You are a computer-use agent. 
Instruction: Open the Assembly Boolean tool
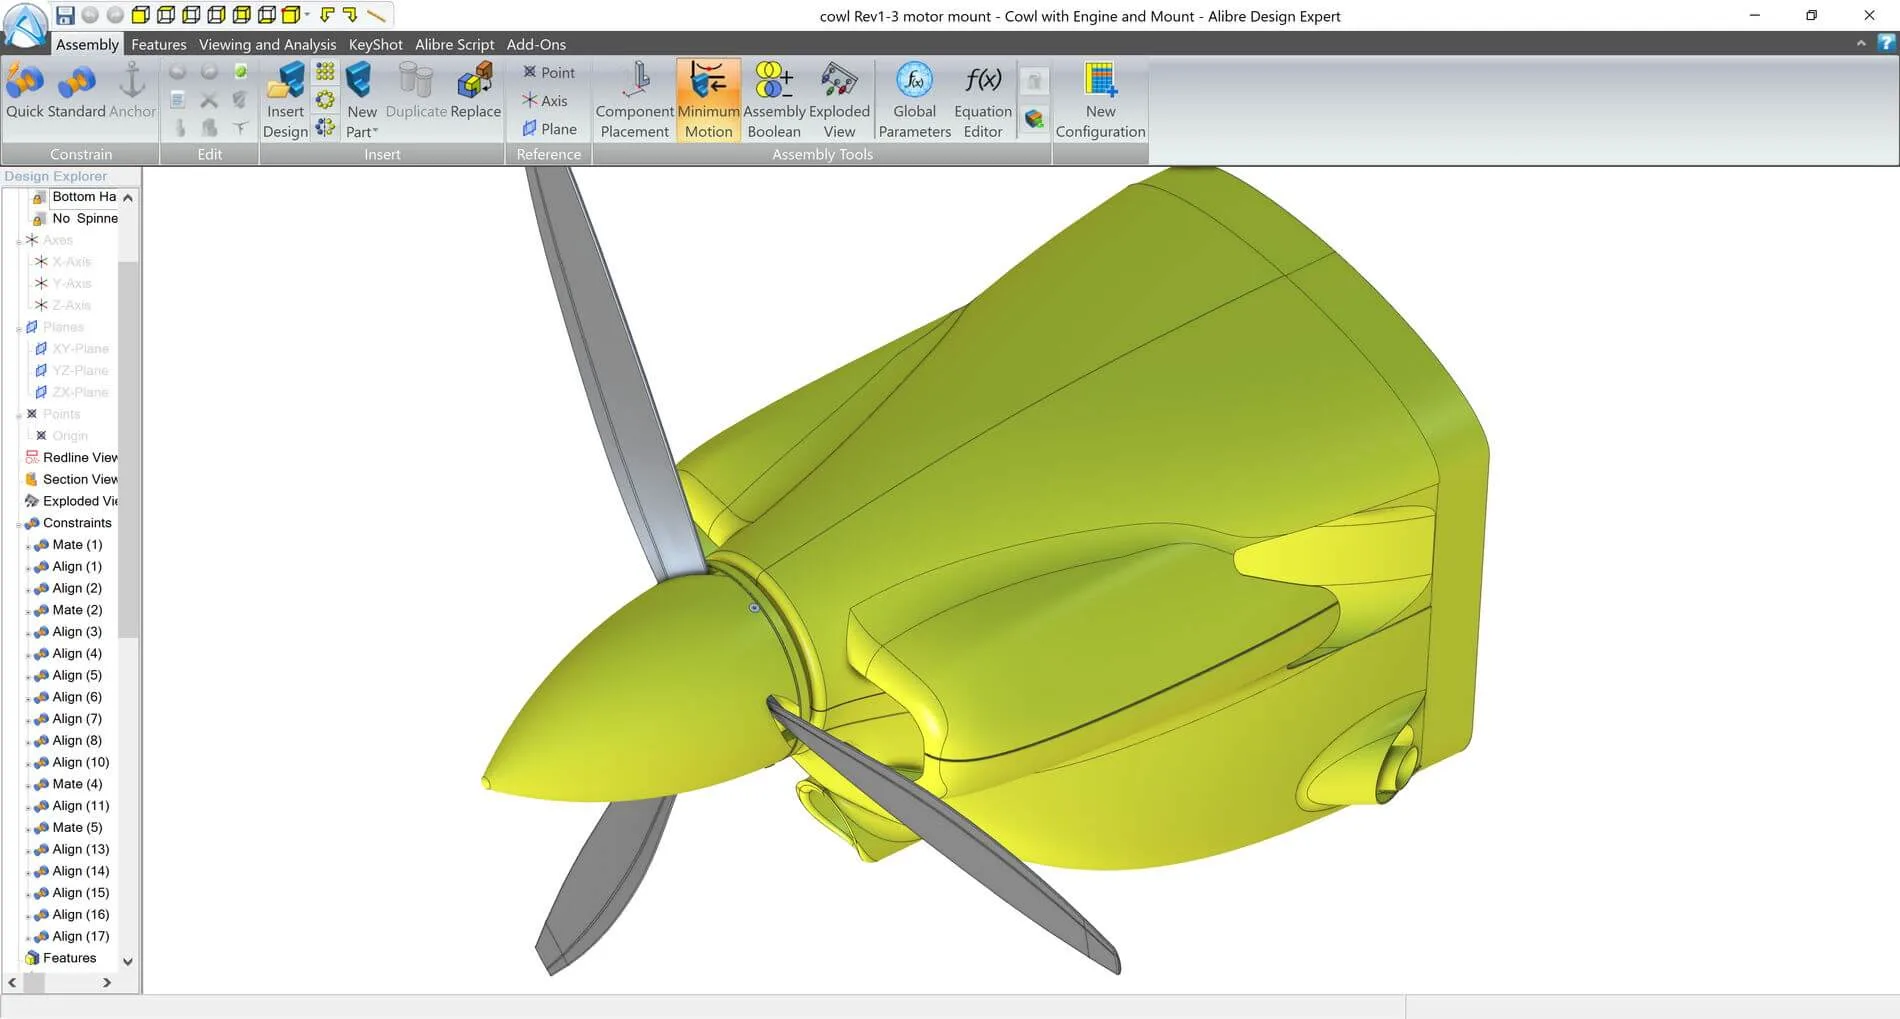coord(774,100)
